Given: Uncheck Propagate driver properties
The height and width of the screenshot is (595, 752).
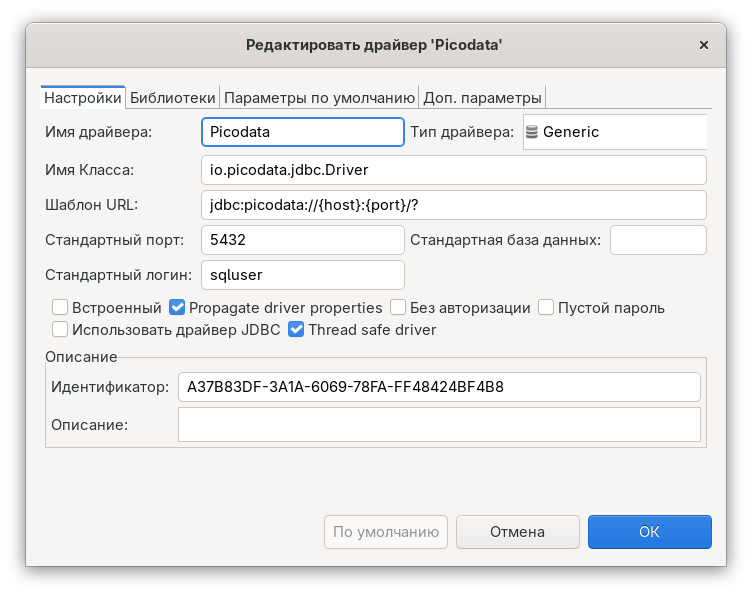Looking at the screenshot, I should (x=177, y=307).
